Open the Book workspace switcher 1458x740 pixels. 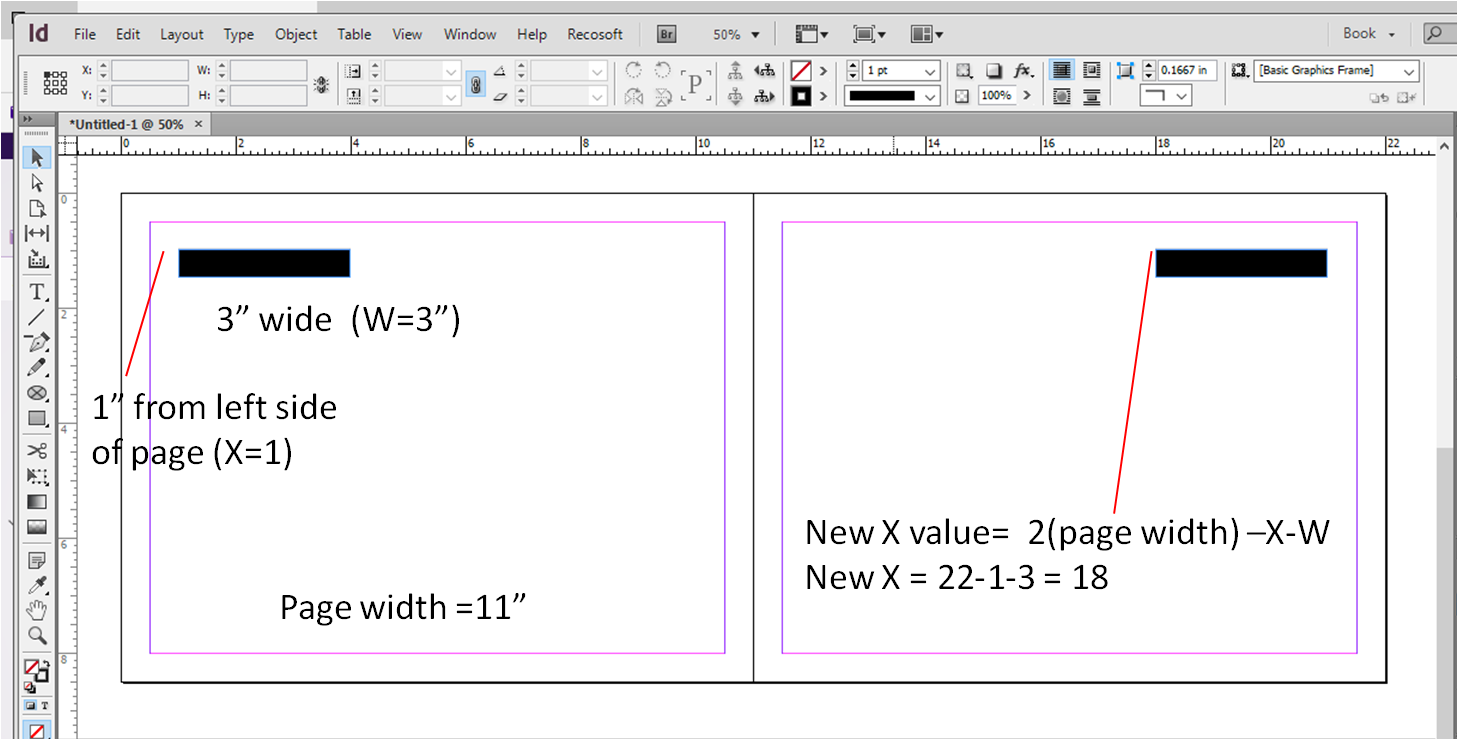1369,34
